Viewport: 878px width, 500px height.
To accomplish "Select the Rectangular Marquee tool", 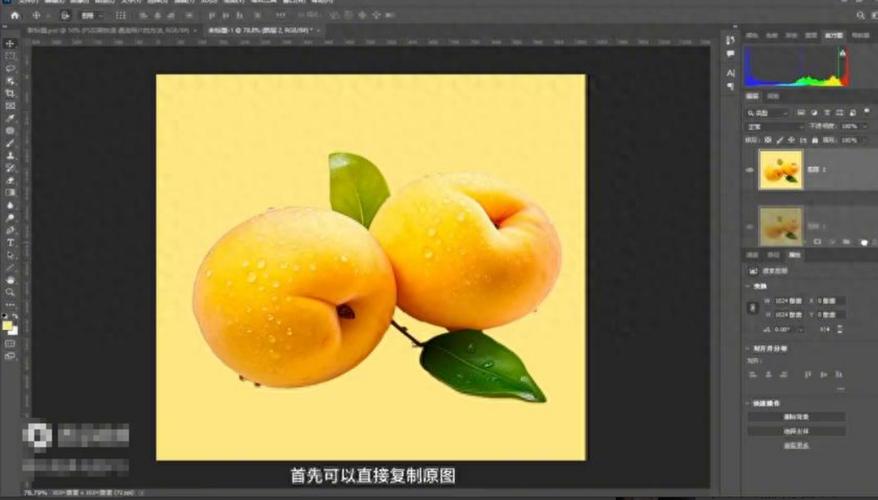I will click(x=10, y=56).
